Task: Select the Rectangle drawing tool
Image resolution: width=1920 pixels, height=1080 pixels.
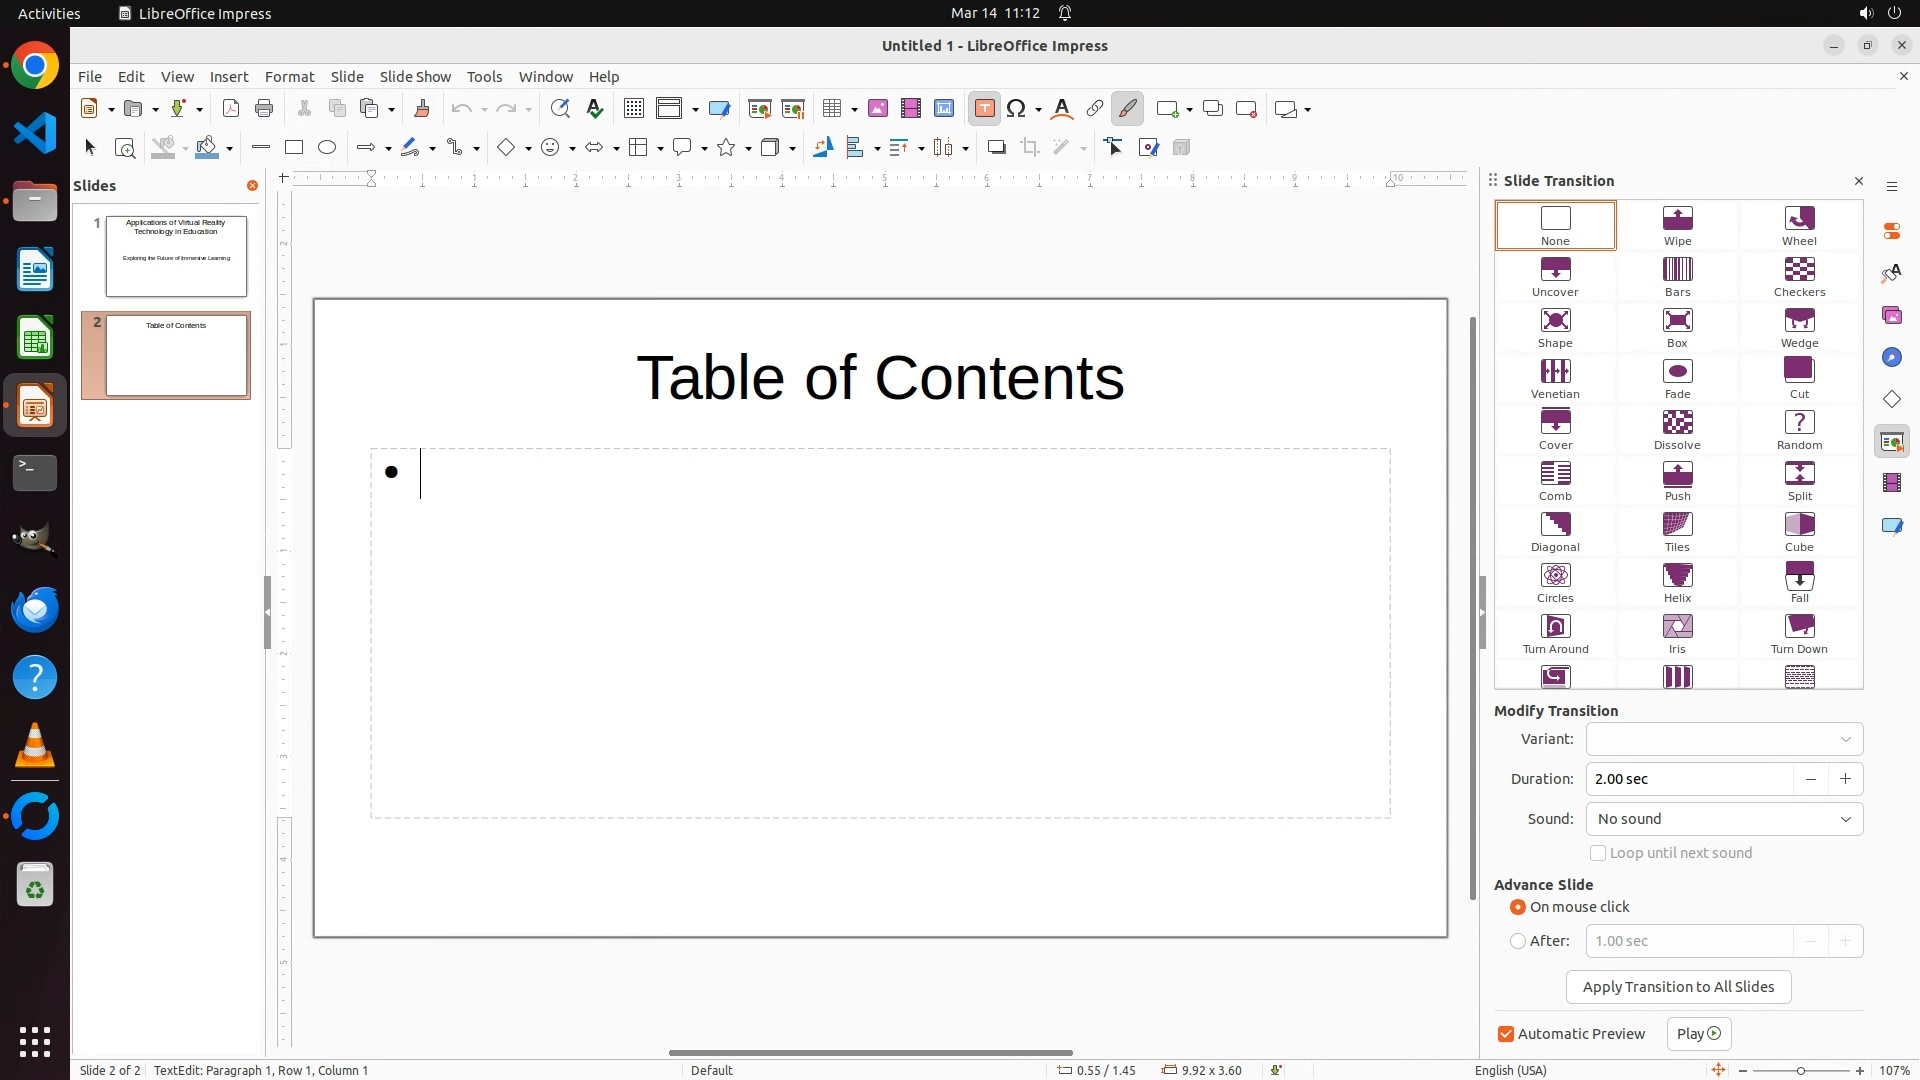Action: click(x=294, y=148)
